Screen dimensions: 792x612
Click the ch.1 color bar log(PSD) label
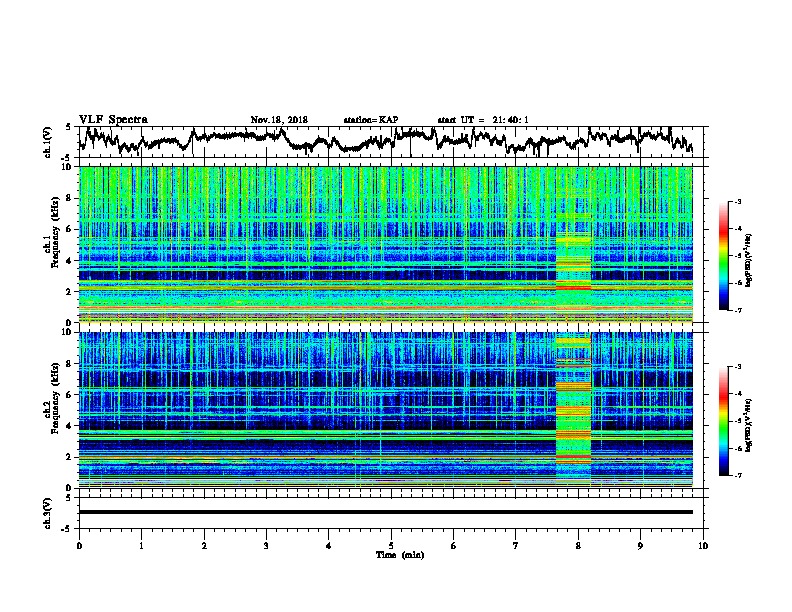(748, 260)
